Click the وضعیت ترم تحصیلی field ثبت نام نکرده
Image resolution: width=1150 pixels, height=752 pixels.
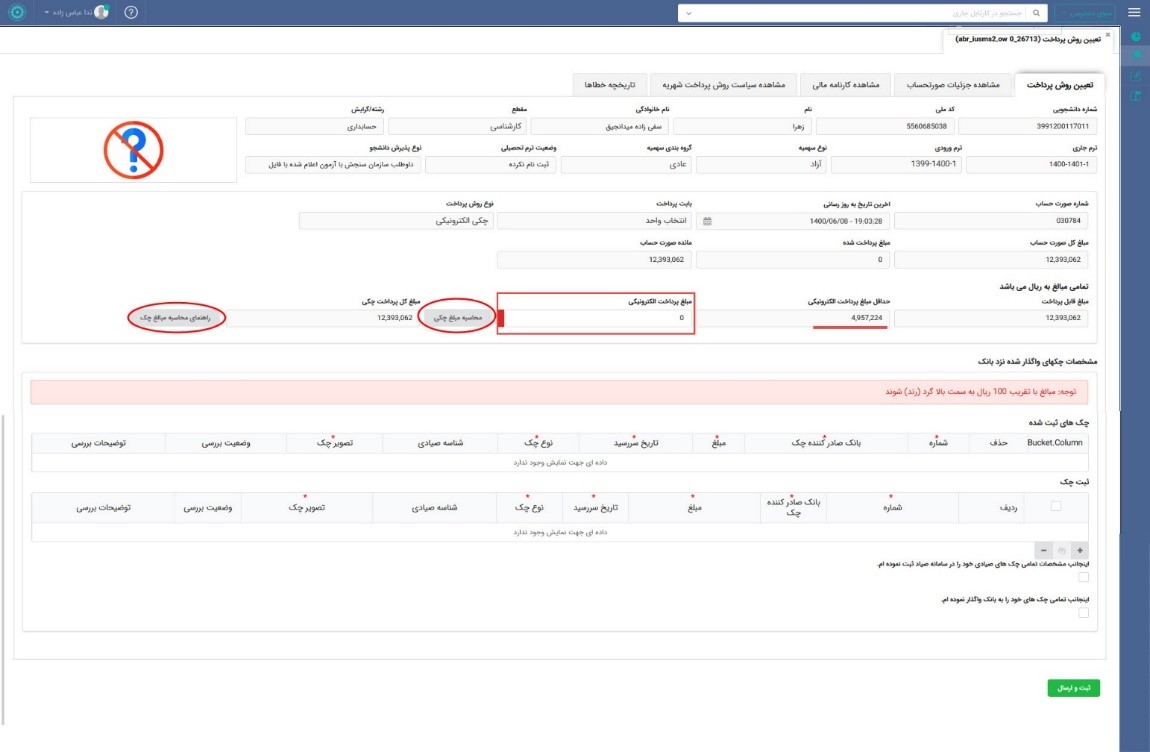click(490, 164)
